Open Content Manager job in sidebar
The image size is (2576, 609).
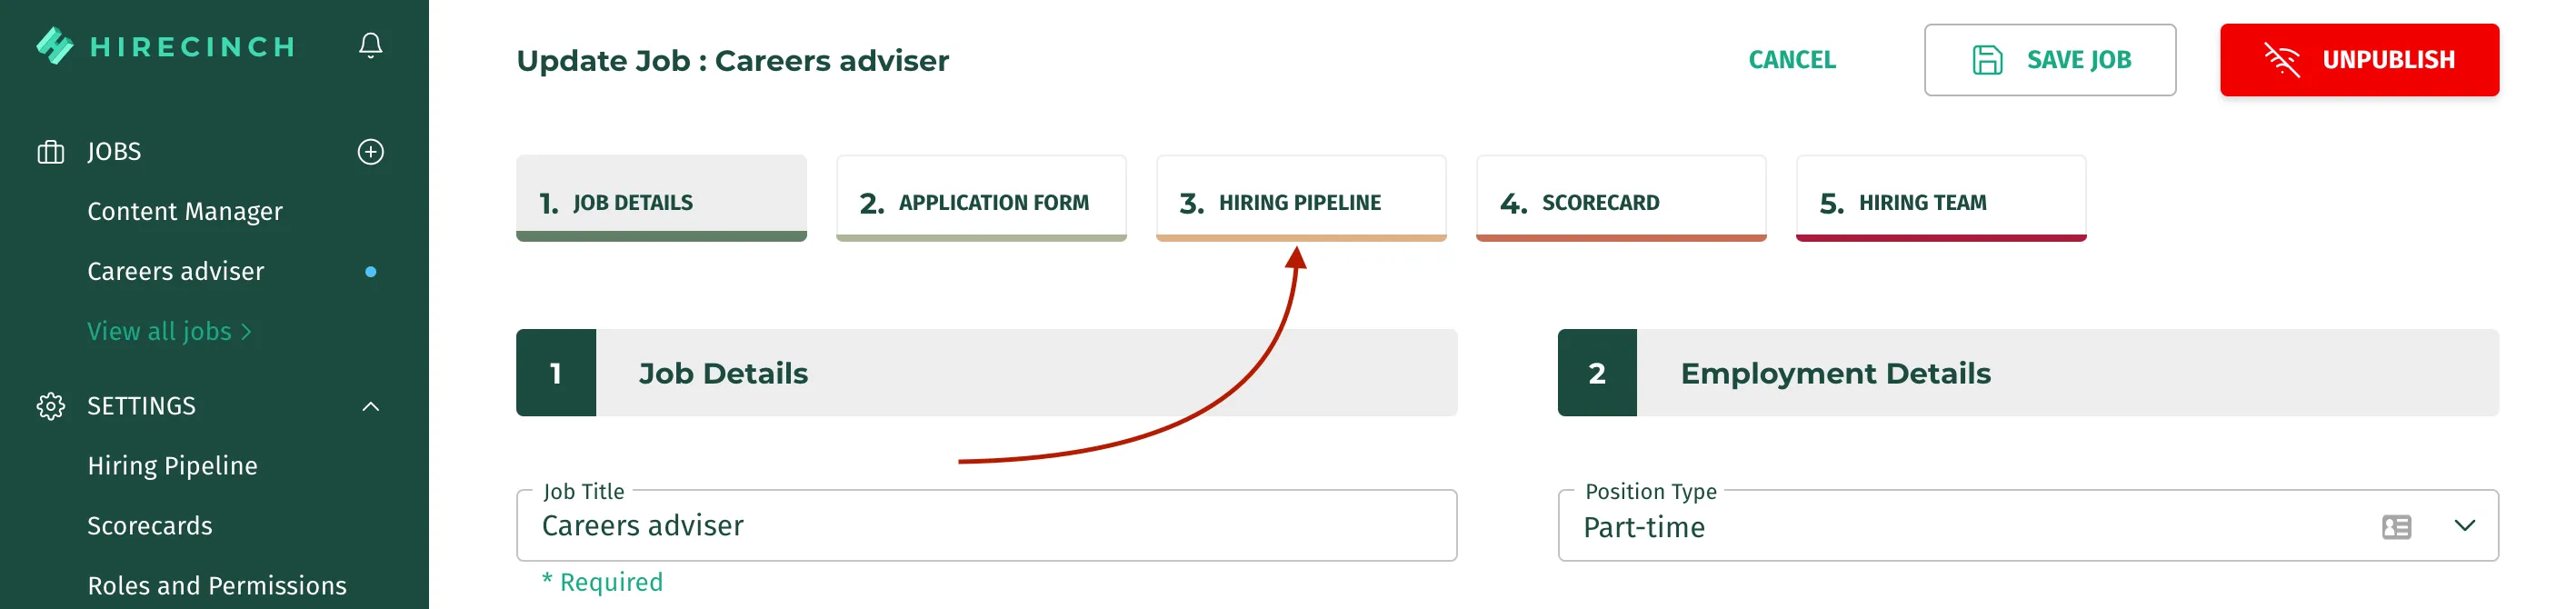[x=185, y=212]
